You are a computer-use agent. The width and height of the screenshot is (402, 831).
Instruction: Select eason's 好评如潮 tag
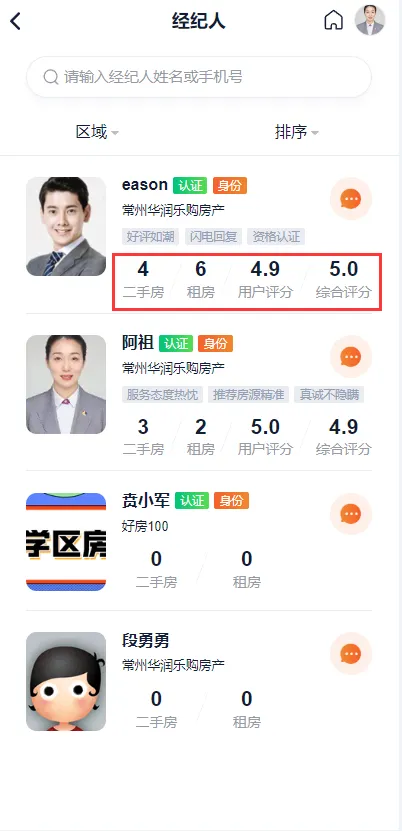point(150,236)
